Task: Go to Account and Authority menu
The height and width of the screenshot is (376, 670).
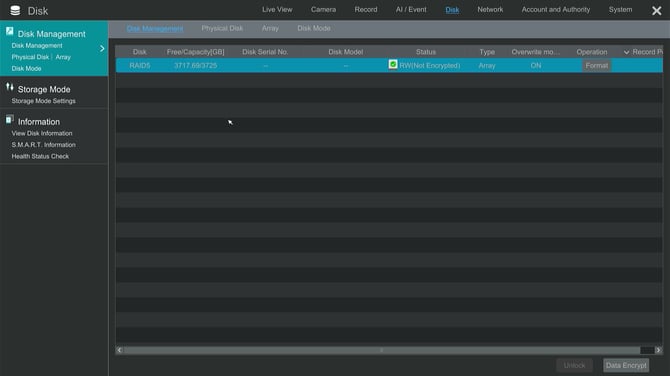Action: tap(555, 9)
